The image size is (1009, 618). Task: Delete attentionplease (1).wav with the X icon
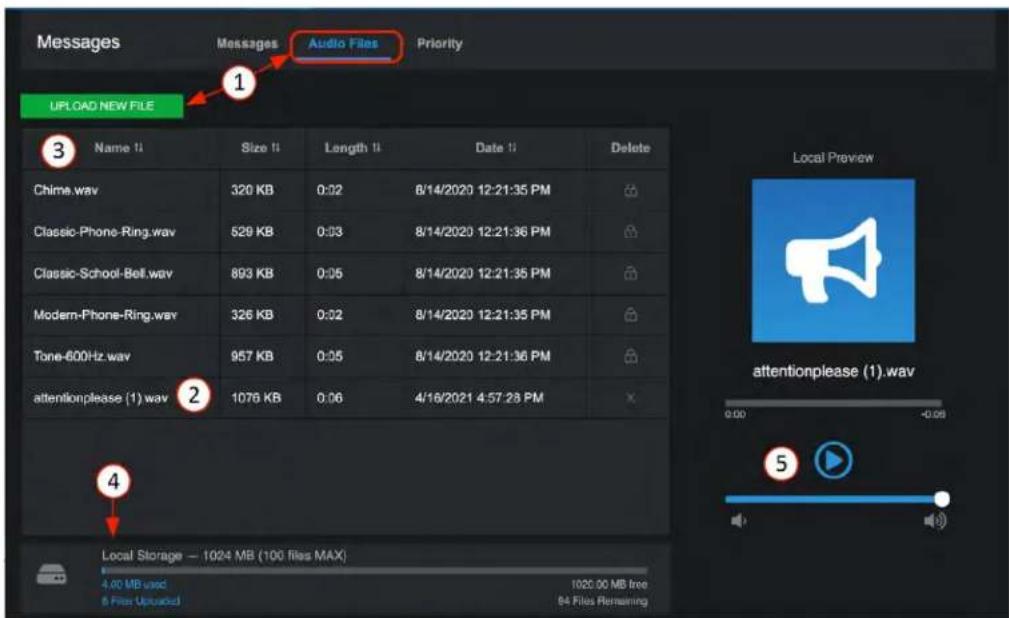(631, 398)
